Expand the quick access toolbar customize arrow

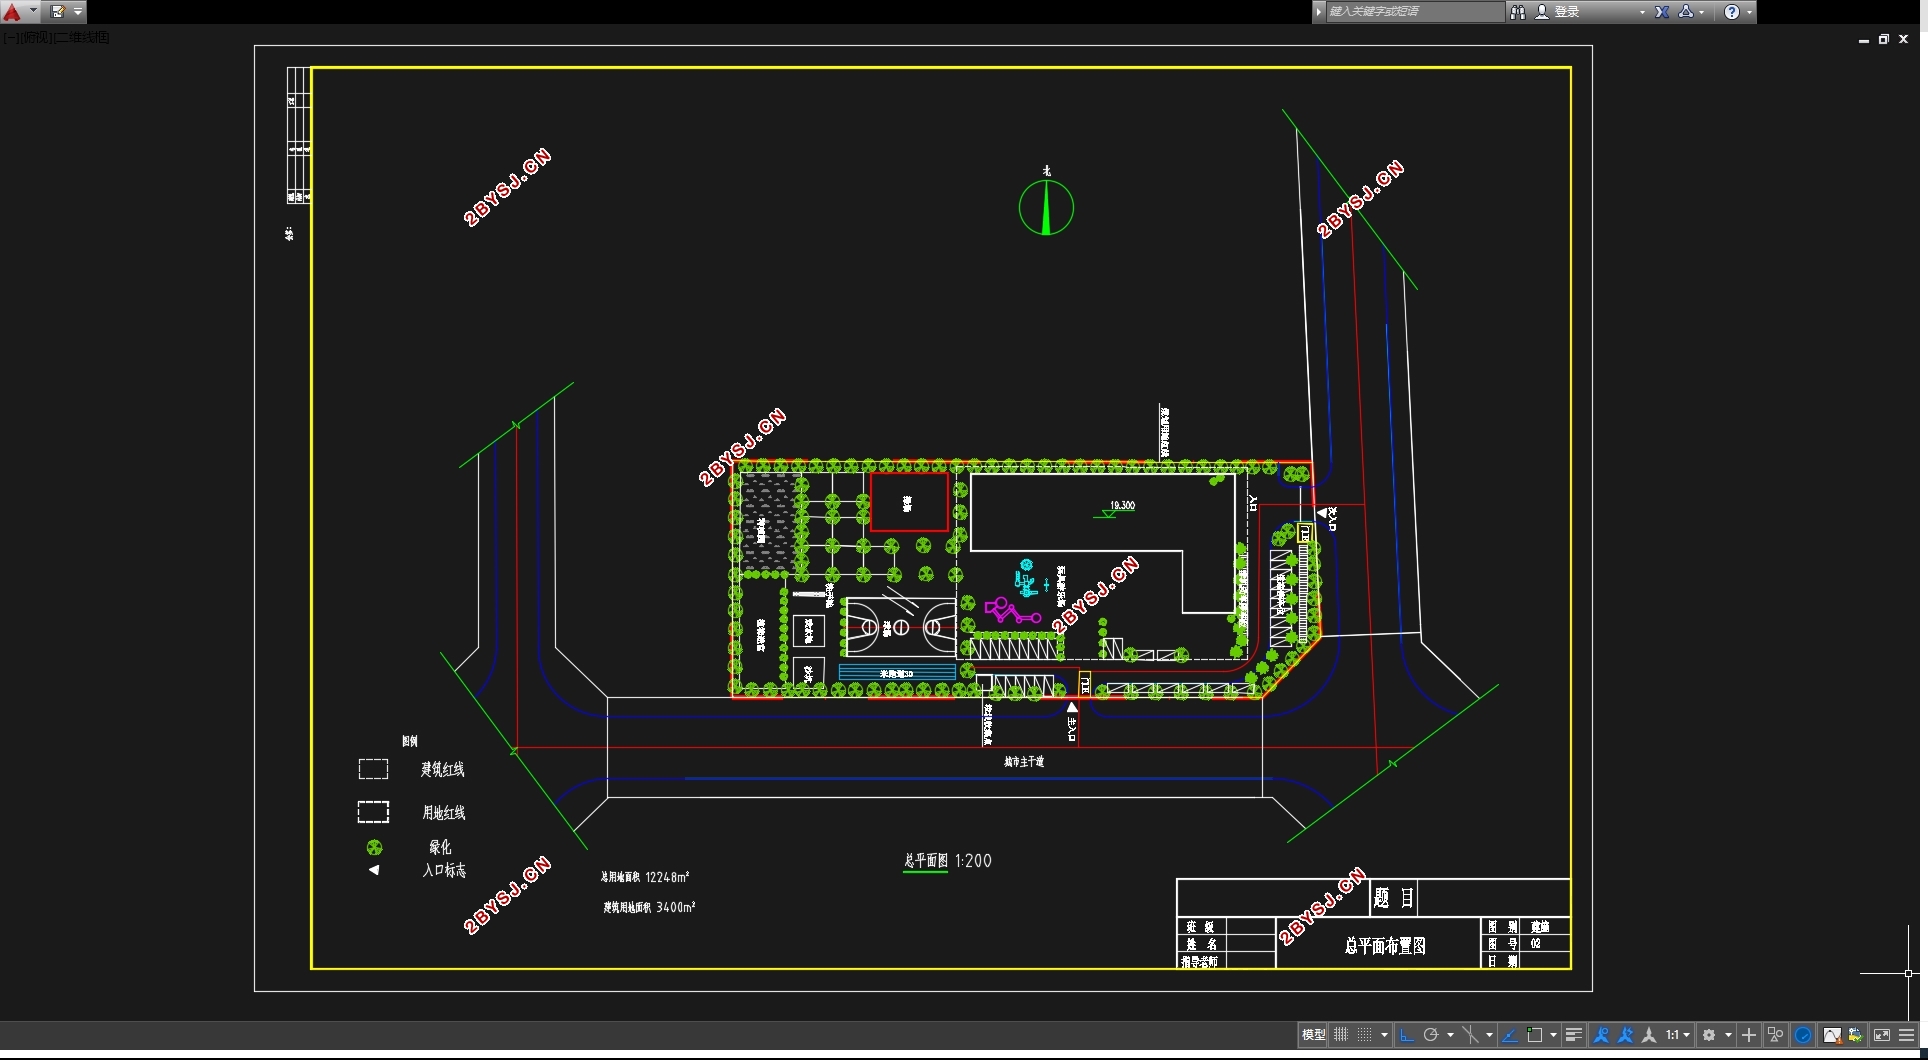click(78, 12)
